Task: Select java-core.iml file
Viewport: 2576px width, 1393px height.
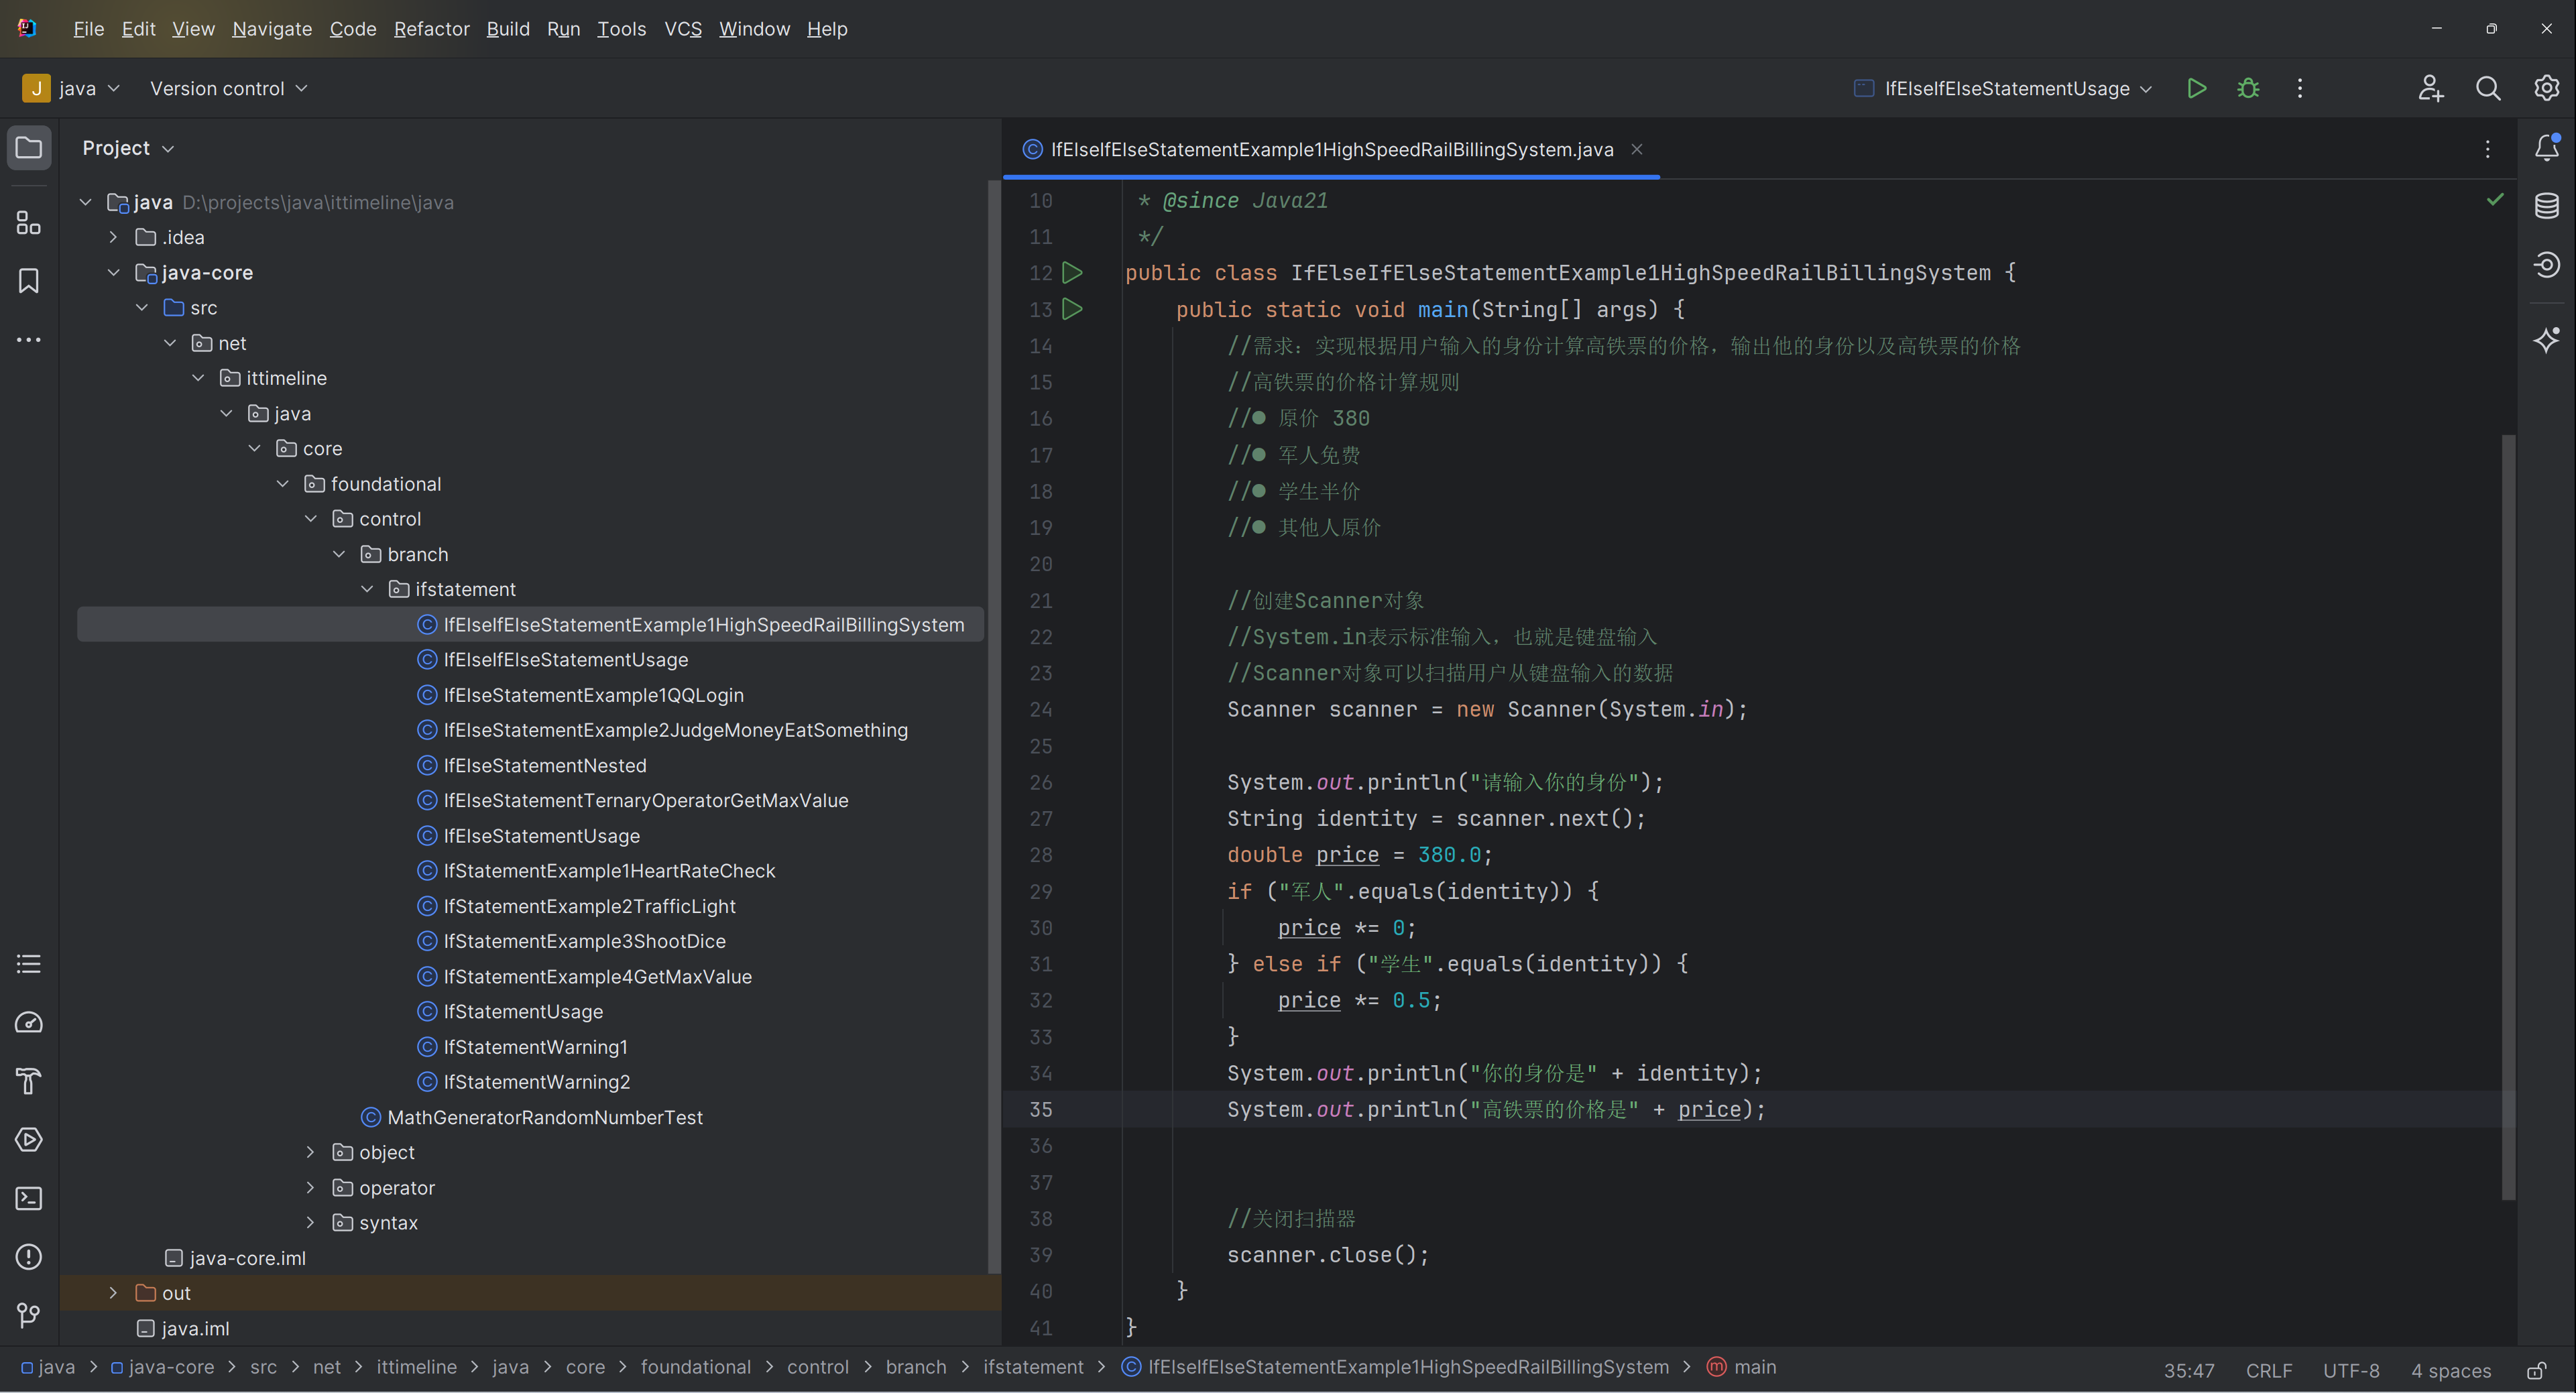Action: pos(235,1258)
